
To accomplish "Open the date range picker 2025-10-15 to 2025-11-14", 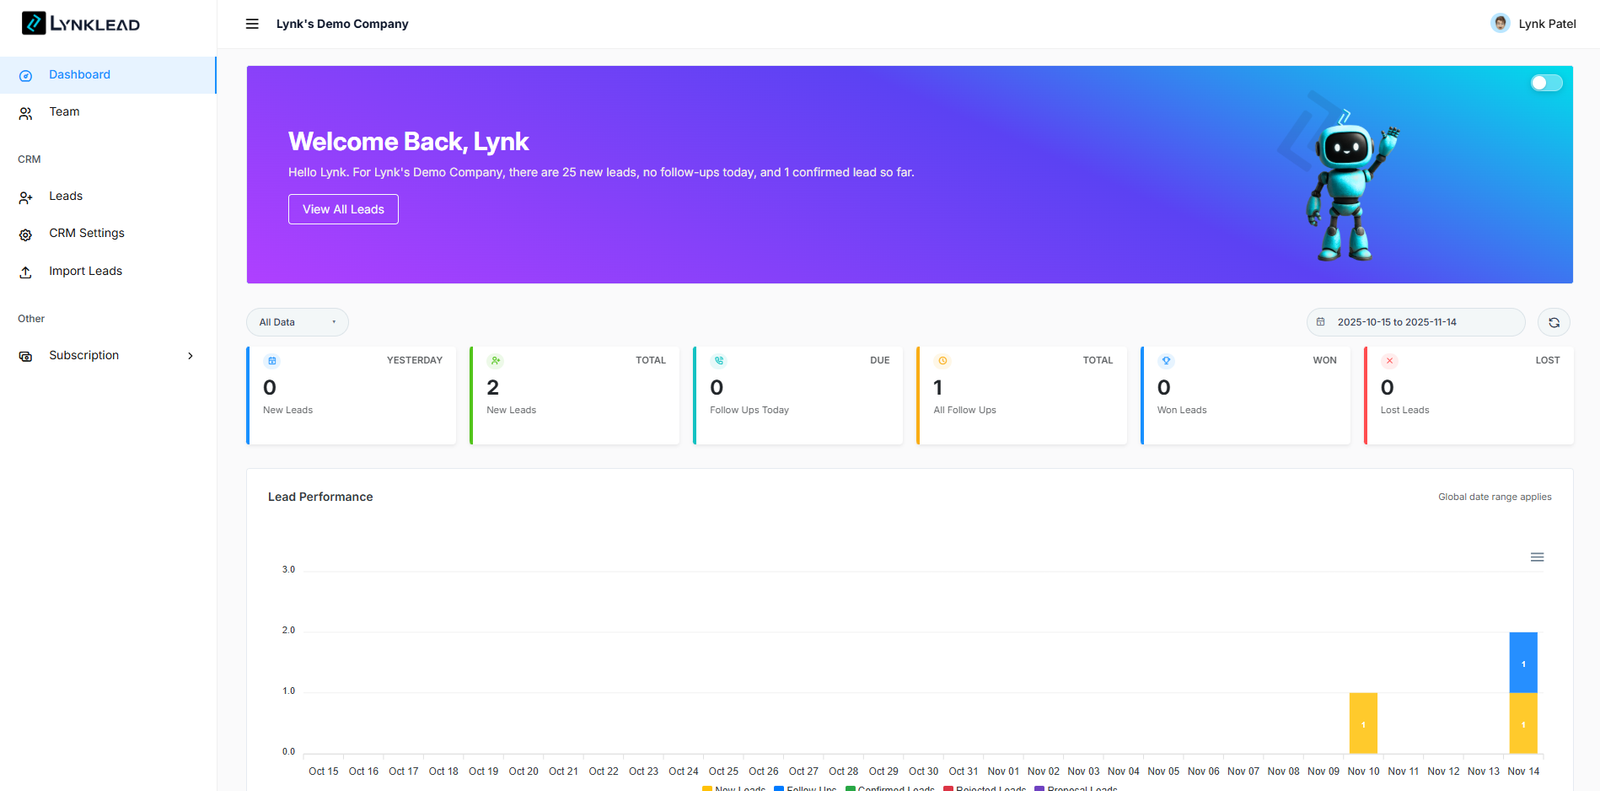I will 1415,322.
